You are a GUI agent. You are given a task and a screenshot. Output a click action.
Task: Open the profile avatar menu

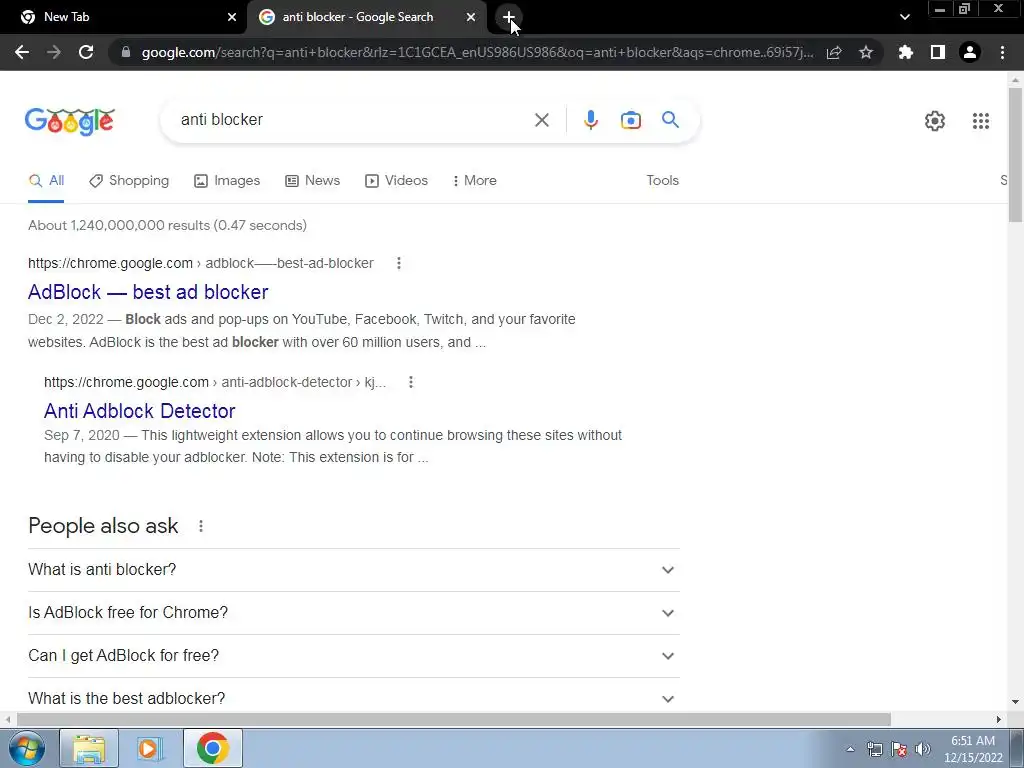click(970, 52)
